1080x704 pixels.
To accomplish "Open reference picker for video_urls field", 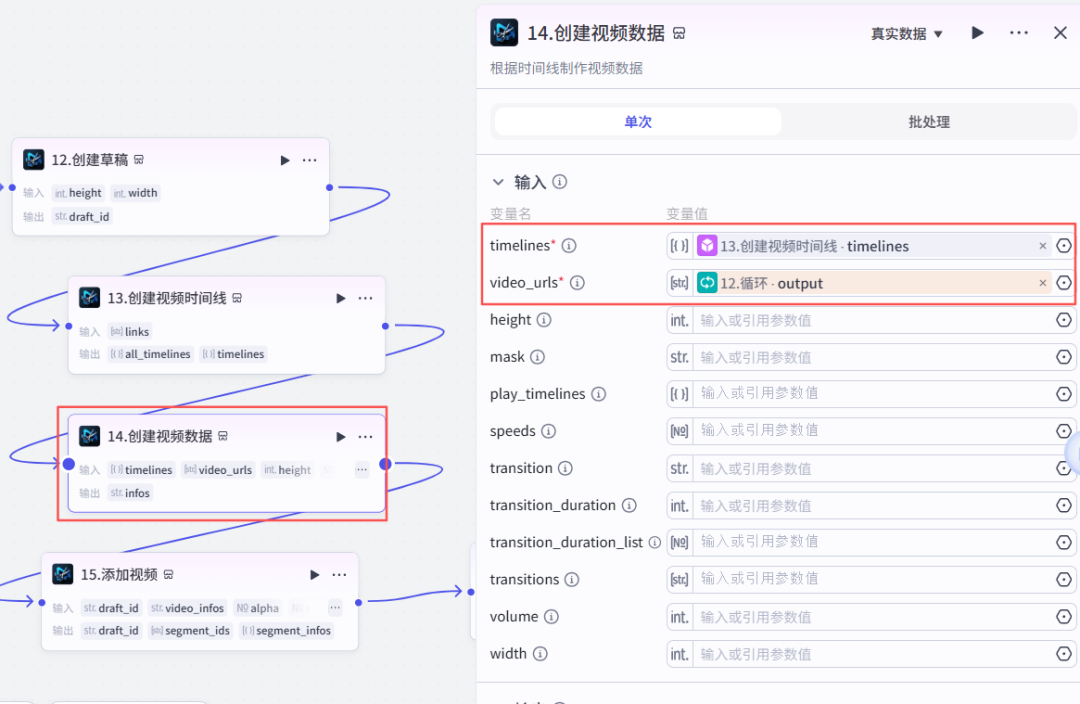I will point(1063,283).
